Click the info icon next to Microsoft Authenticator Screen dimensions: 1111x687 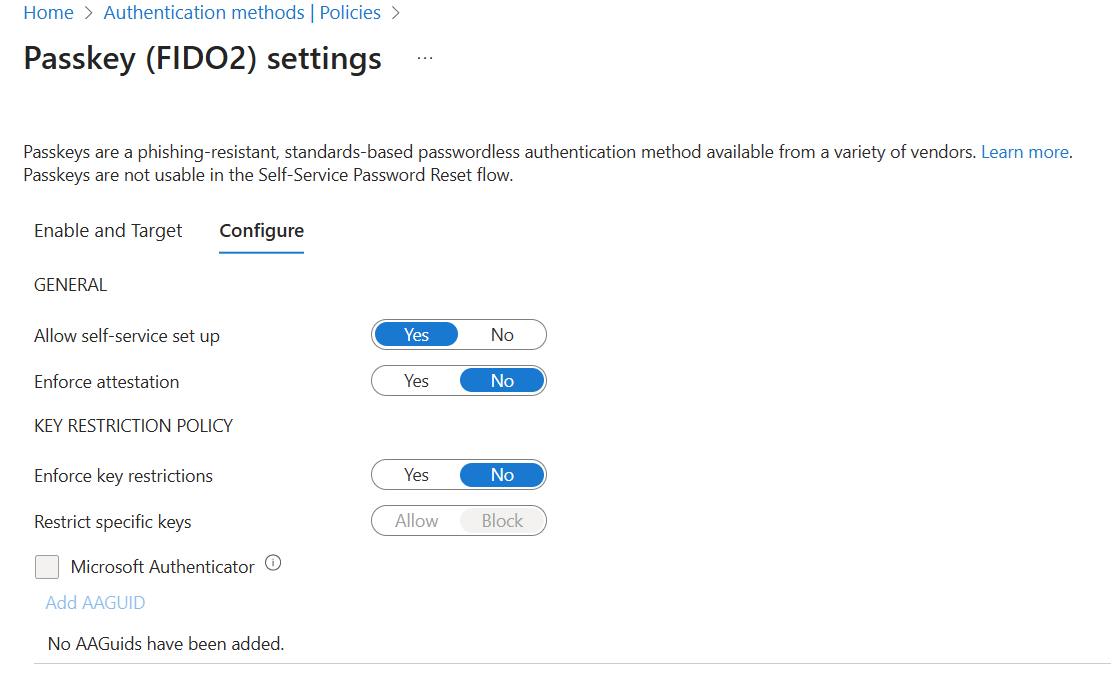coord(273,564)
